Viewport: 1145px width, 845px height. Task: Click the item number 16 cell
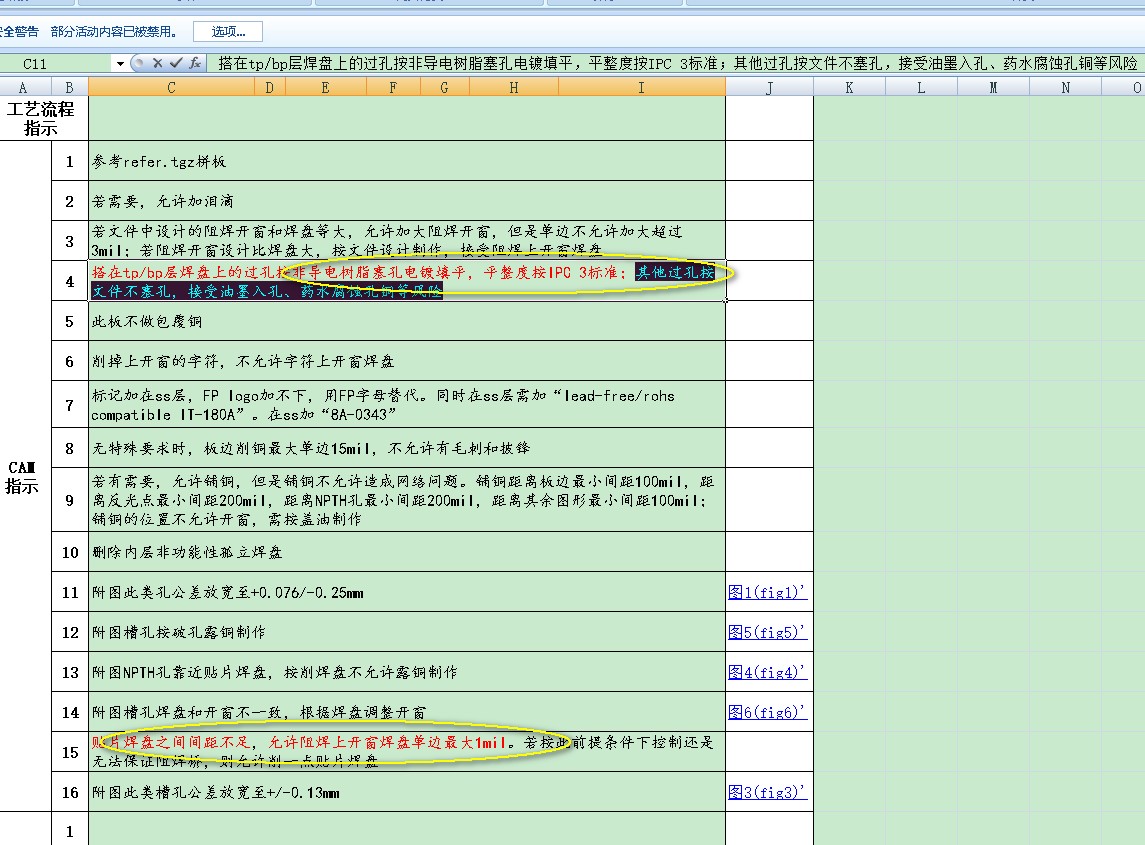click(70, 792)
